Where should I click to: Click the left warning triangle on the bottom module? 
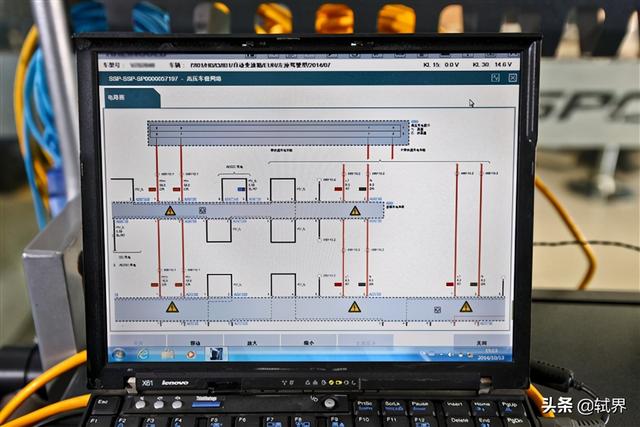tap(172, 307)
